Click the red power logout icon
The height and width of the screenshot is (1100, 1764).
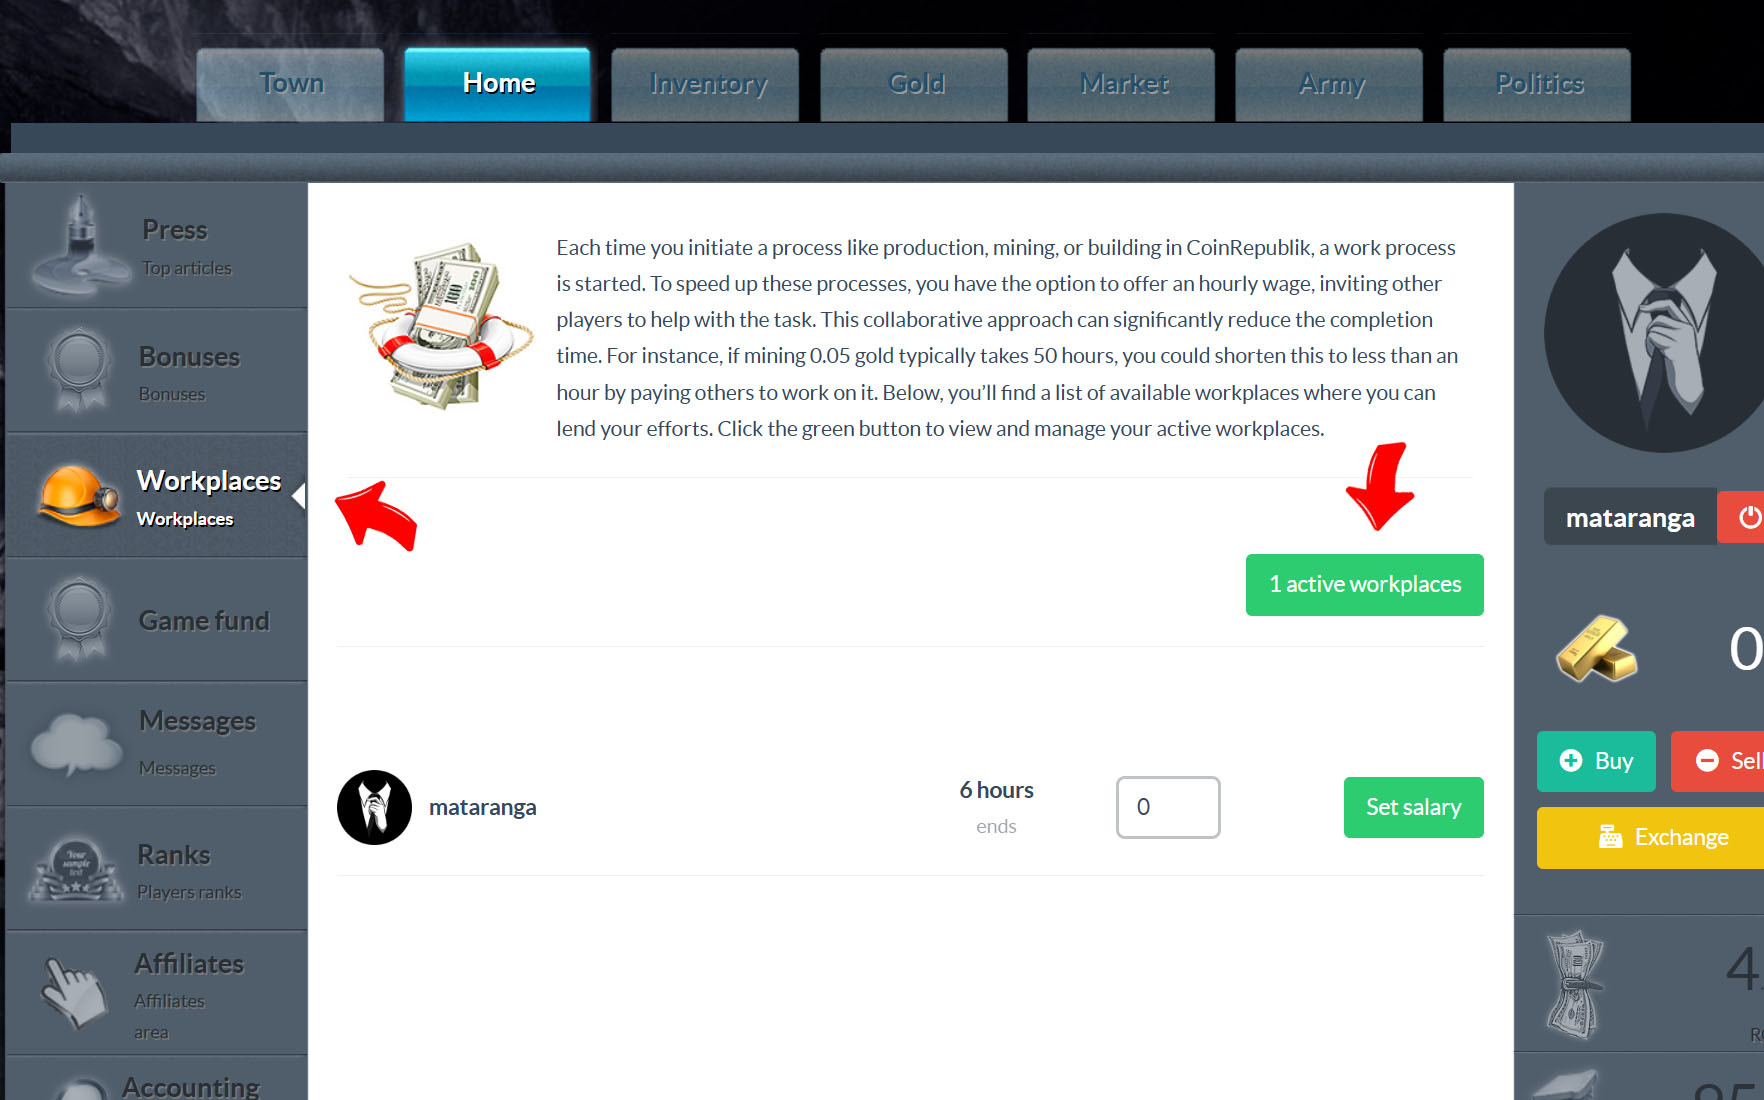click(x=1743, y=517)
